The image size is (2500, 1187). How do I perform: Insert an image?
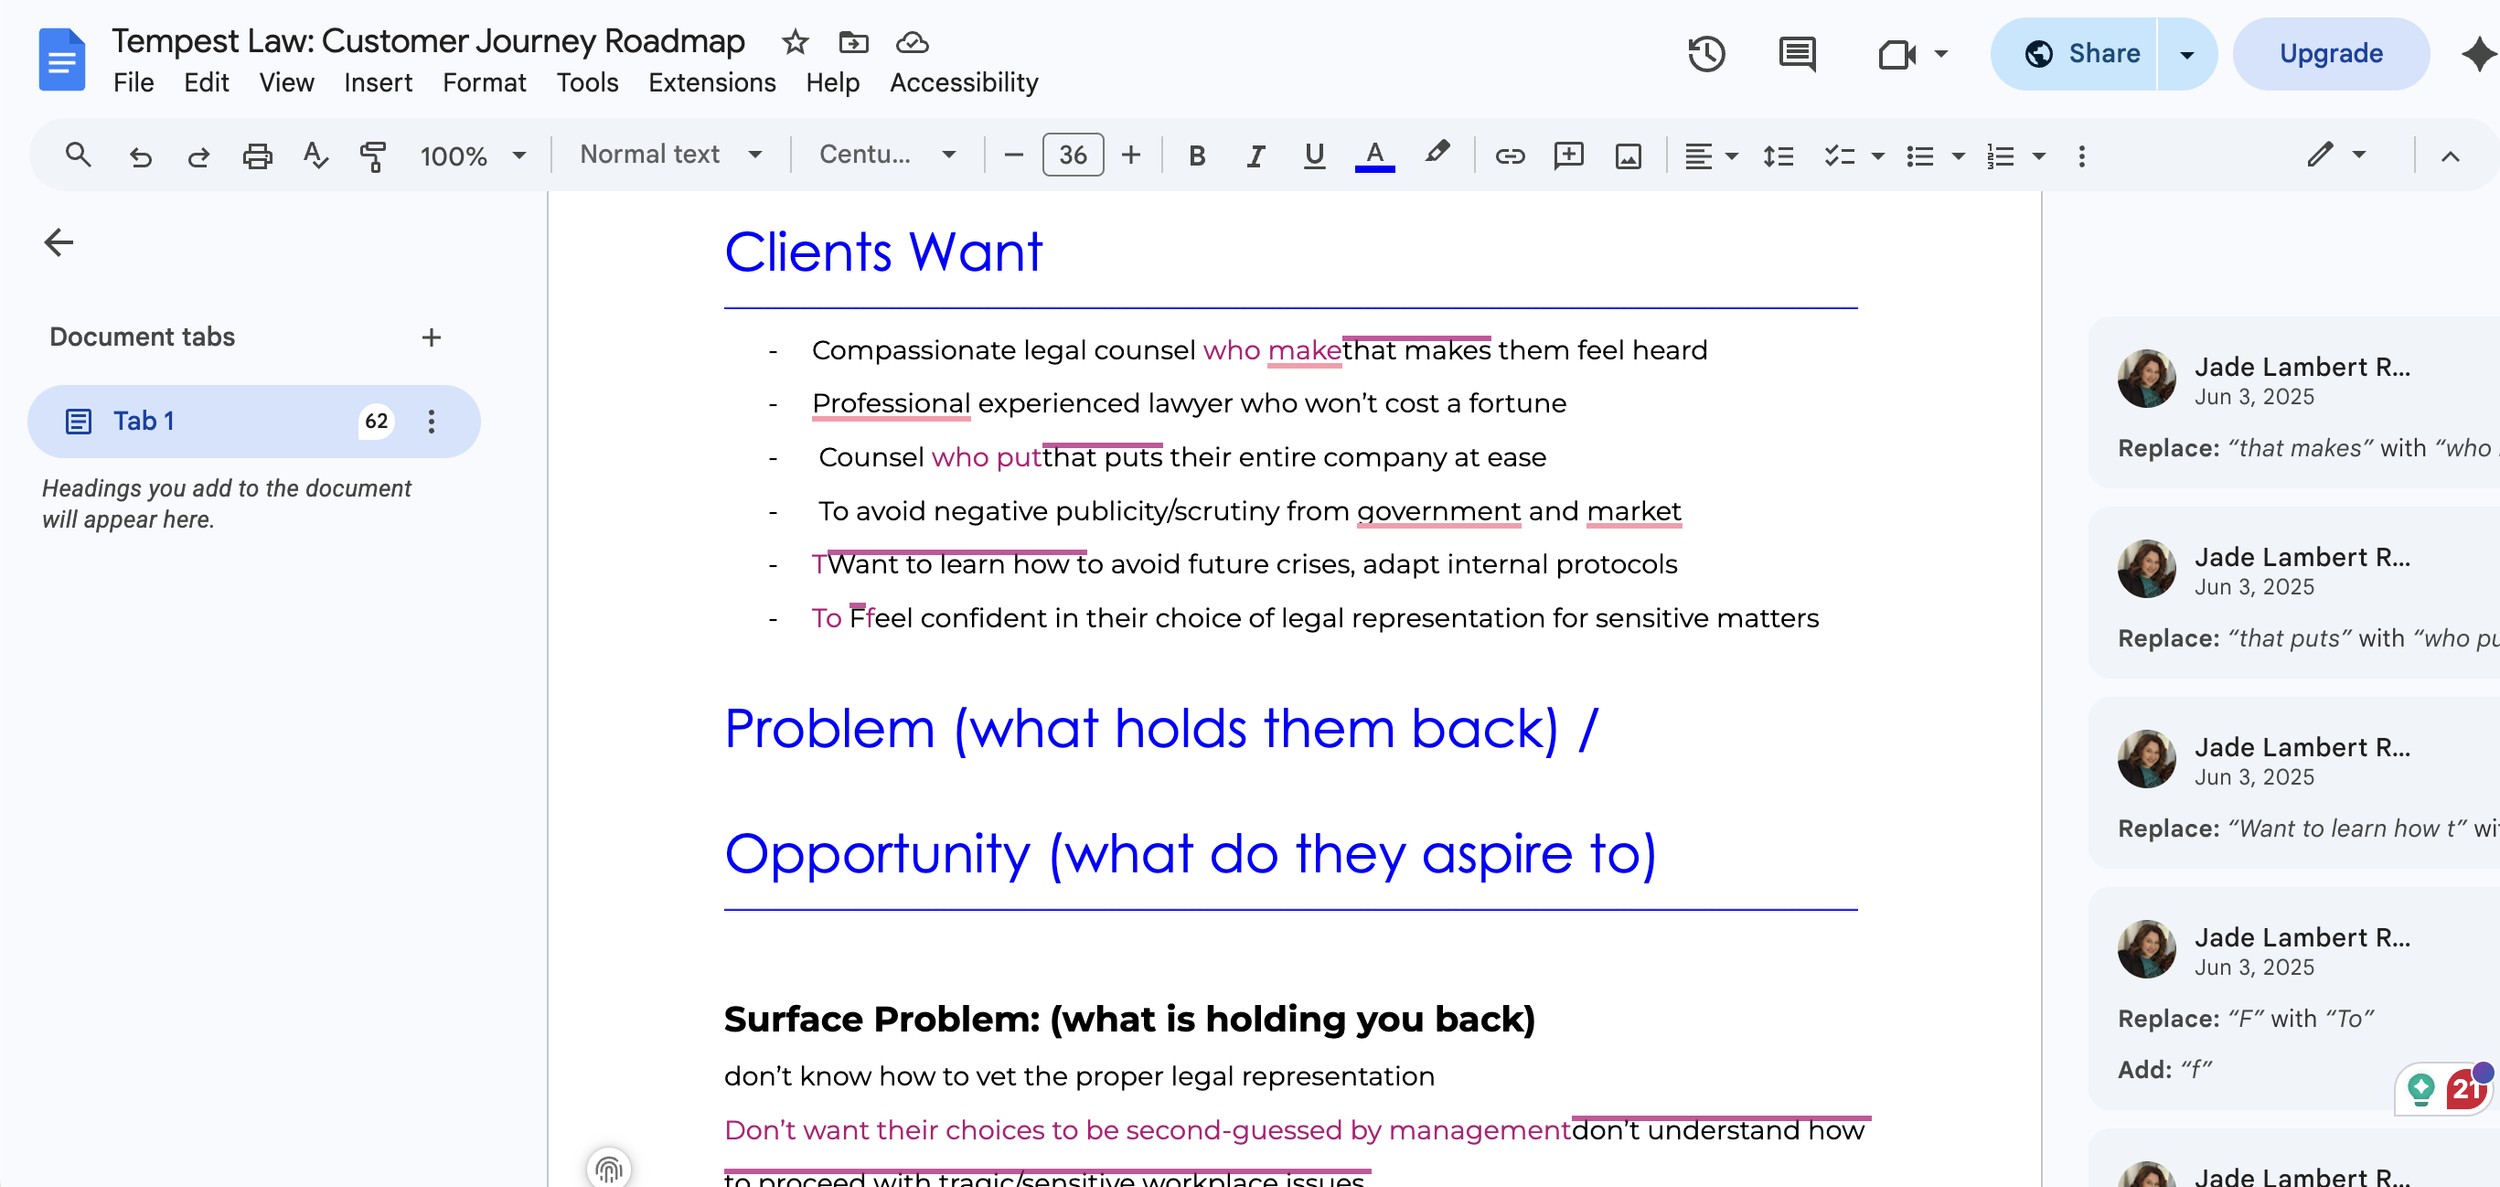pyautogui.click(x=1628, y=156)
